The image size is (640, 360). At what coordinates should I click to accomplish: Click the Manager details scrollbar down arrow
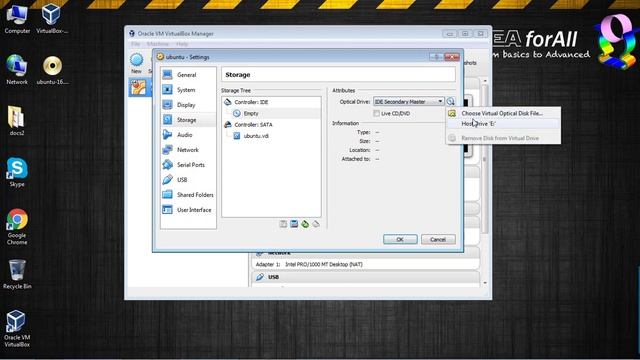[x=485, y=283]
